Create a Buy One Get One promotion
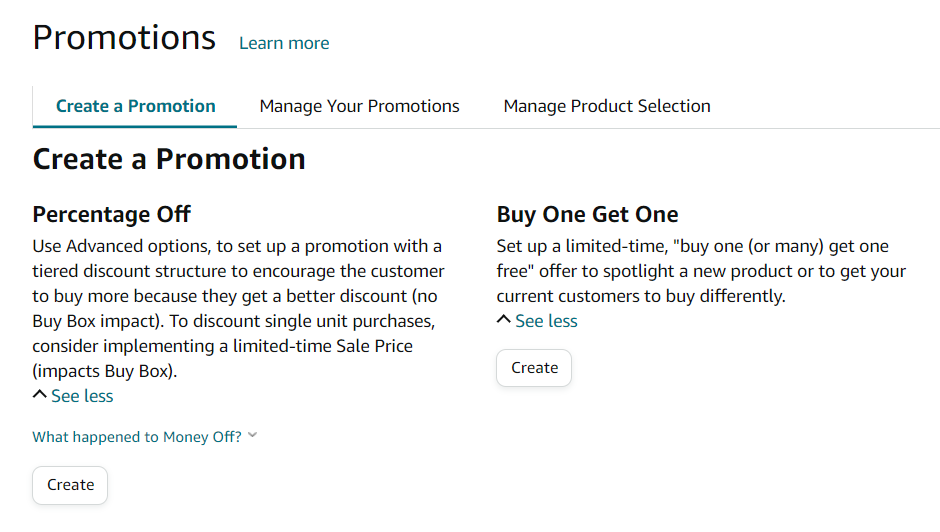940x532 pixels. pyautogui.click(x=534, y=368)
